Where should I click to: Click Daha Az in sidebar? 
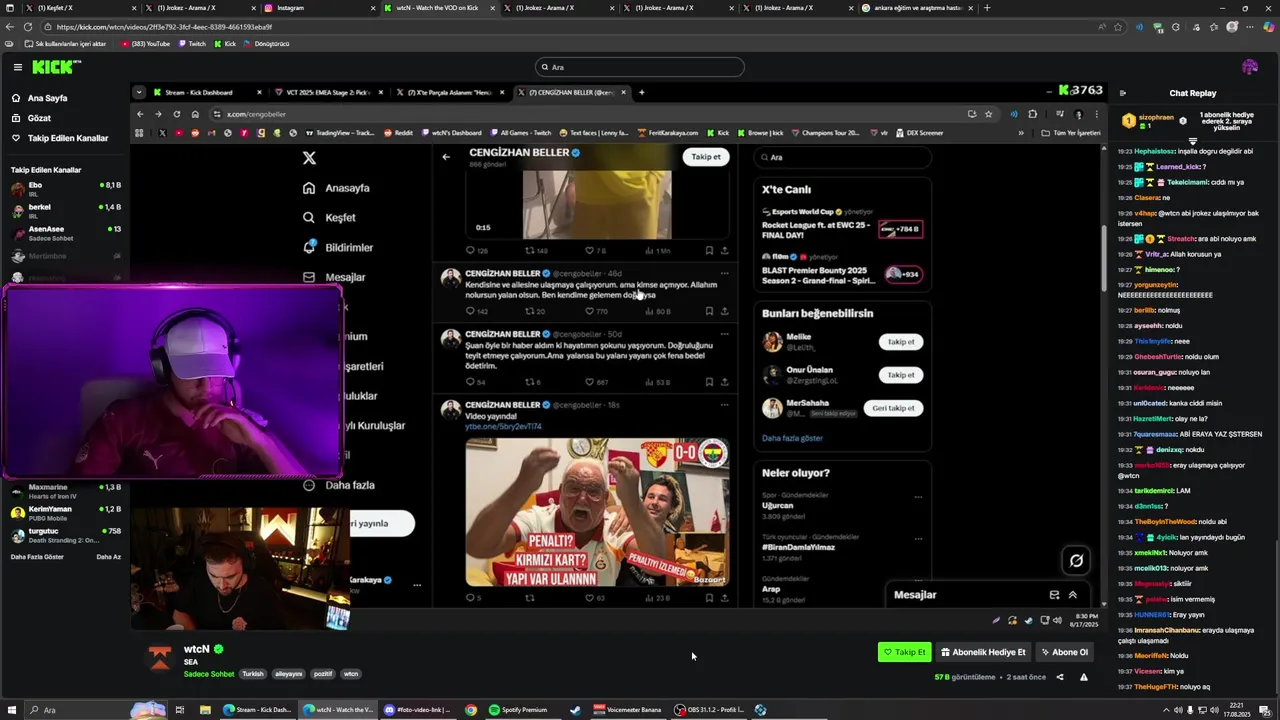pyautogui.click(x=108, y=557)
